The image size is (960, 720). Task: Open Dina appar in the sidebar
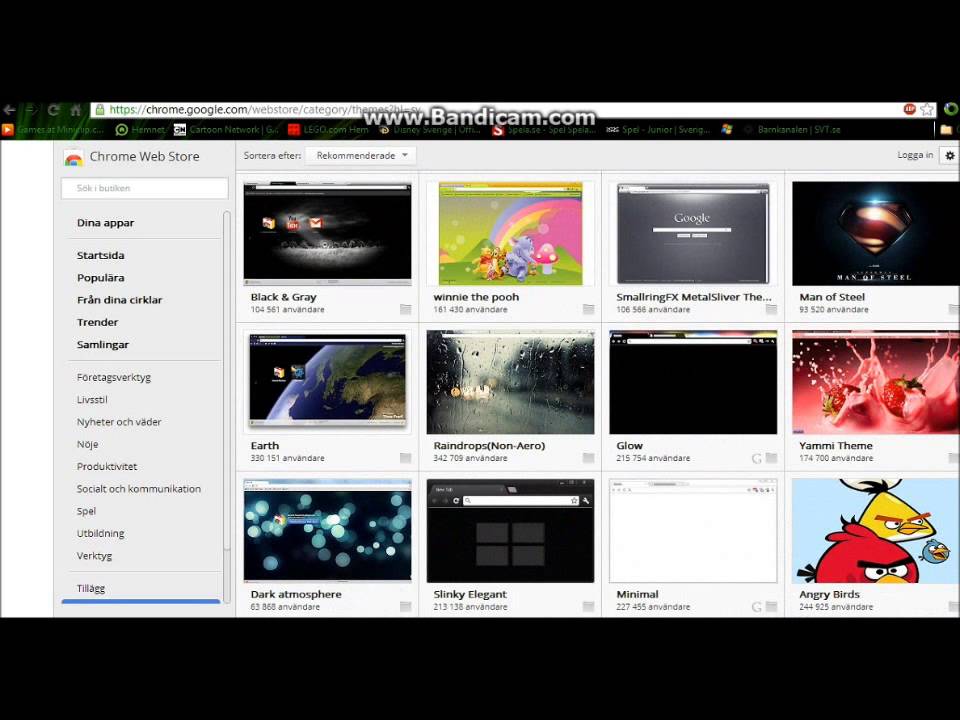click(105, 223)
